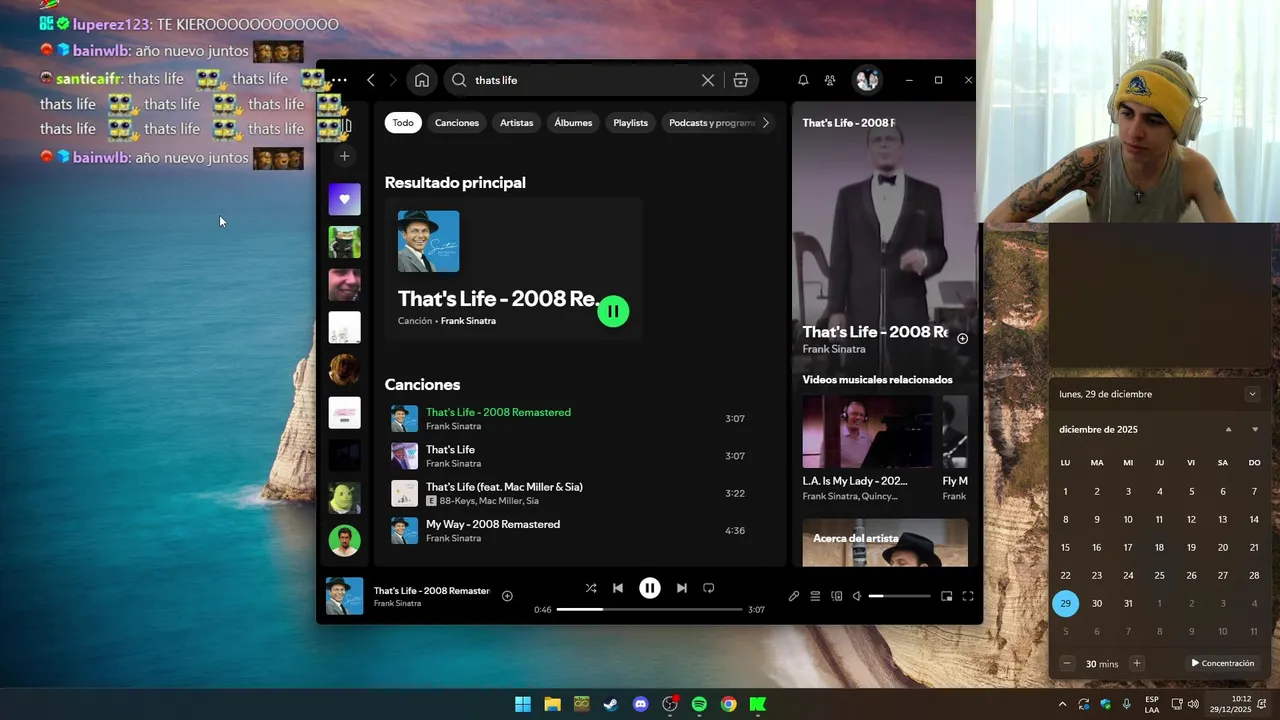Skip to previous track in Spotify
Screen dimensions: 1280x720
618,588
